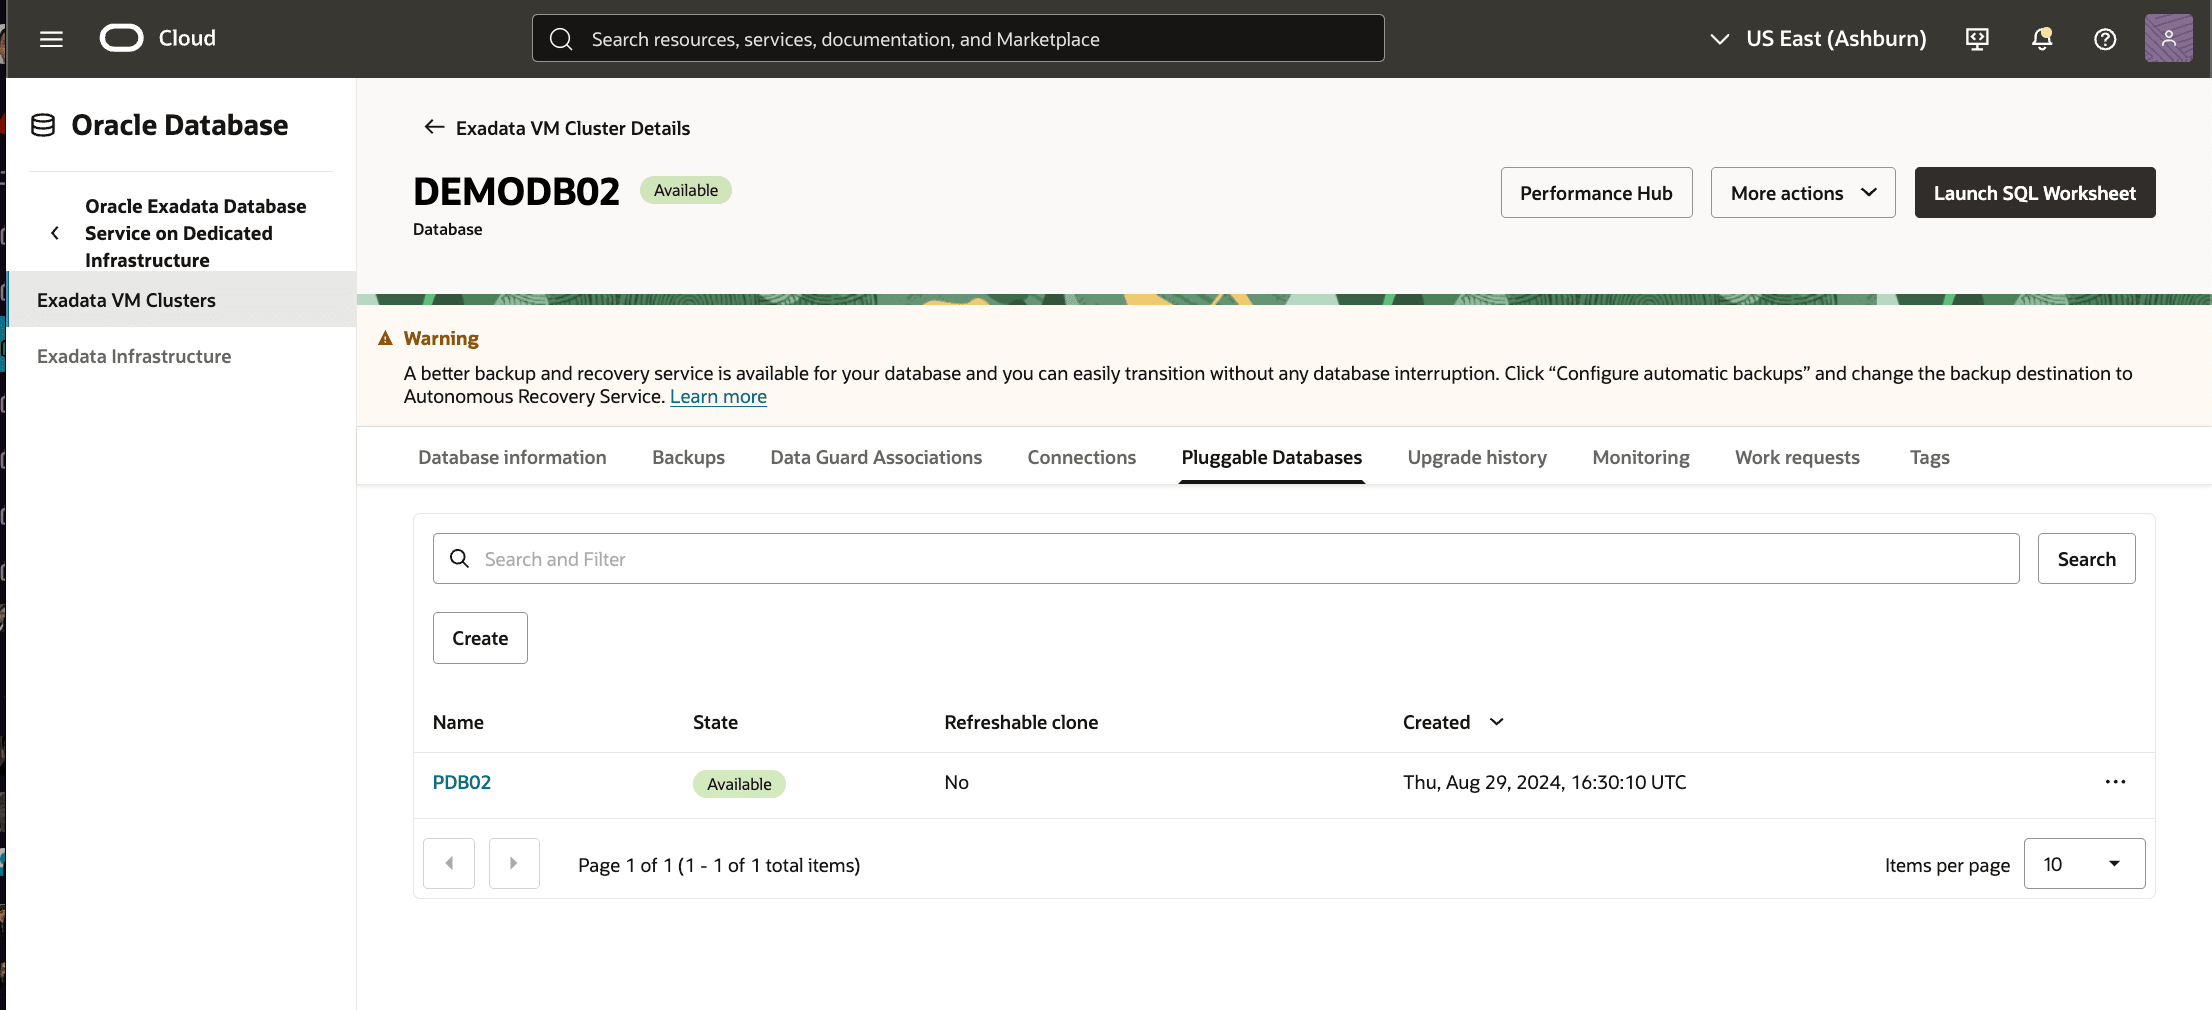Launch SQL Worksheet for DEMODB02
2212x1010 pixels.
[x=2034, y=192]
